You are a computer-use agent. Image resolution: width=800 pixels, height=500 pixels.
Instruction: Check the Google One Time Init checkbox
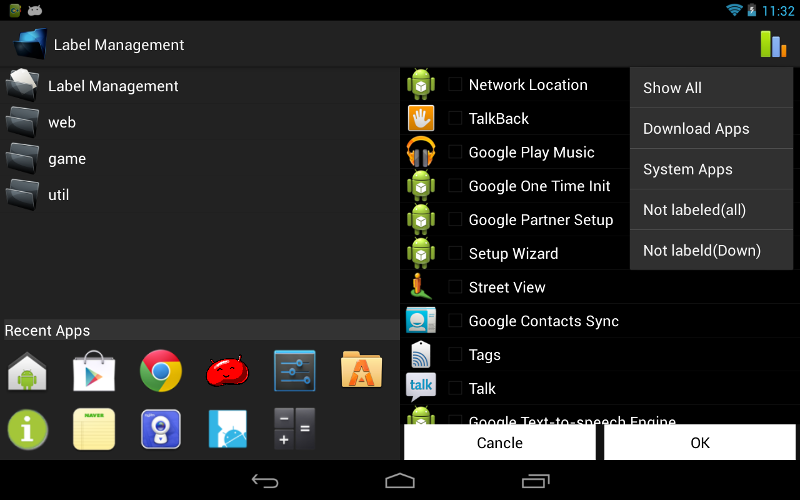click(x=455, y=185)
